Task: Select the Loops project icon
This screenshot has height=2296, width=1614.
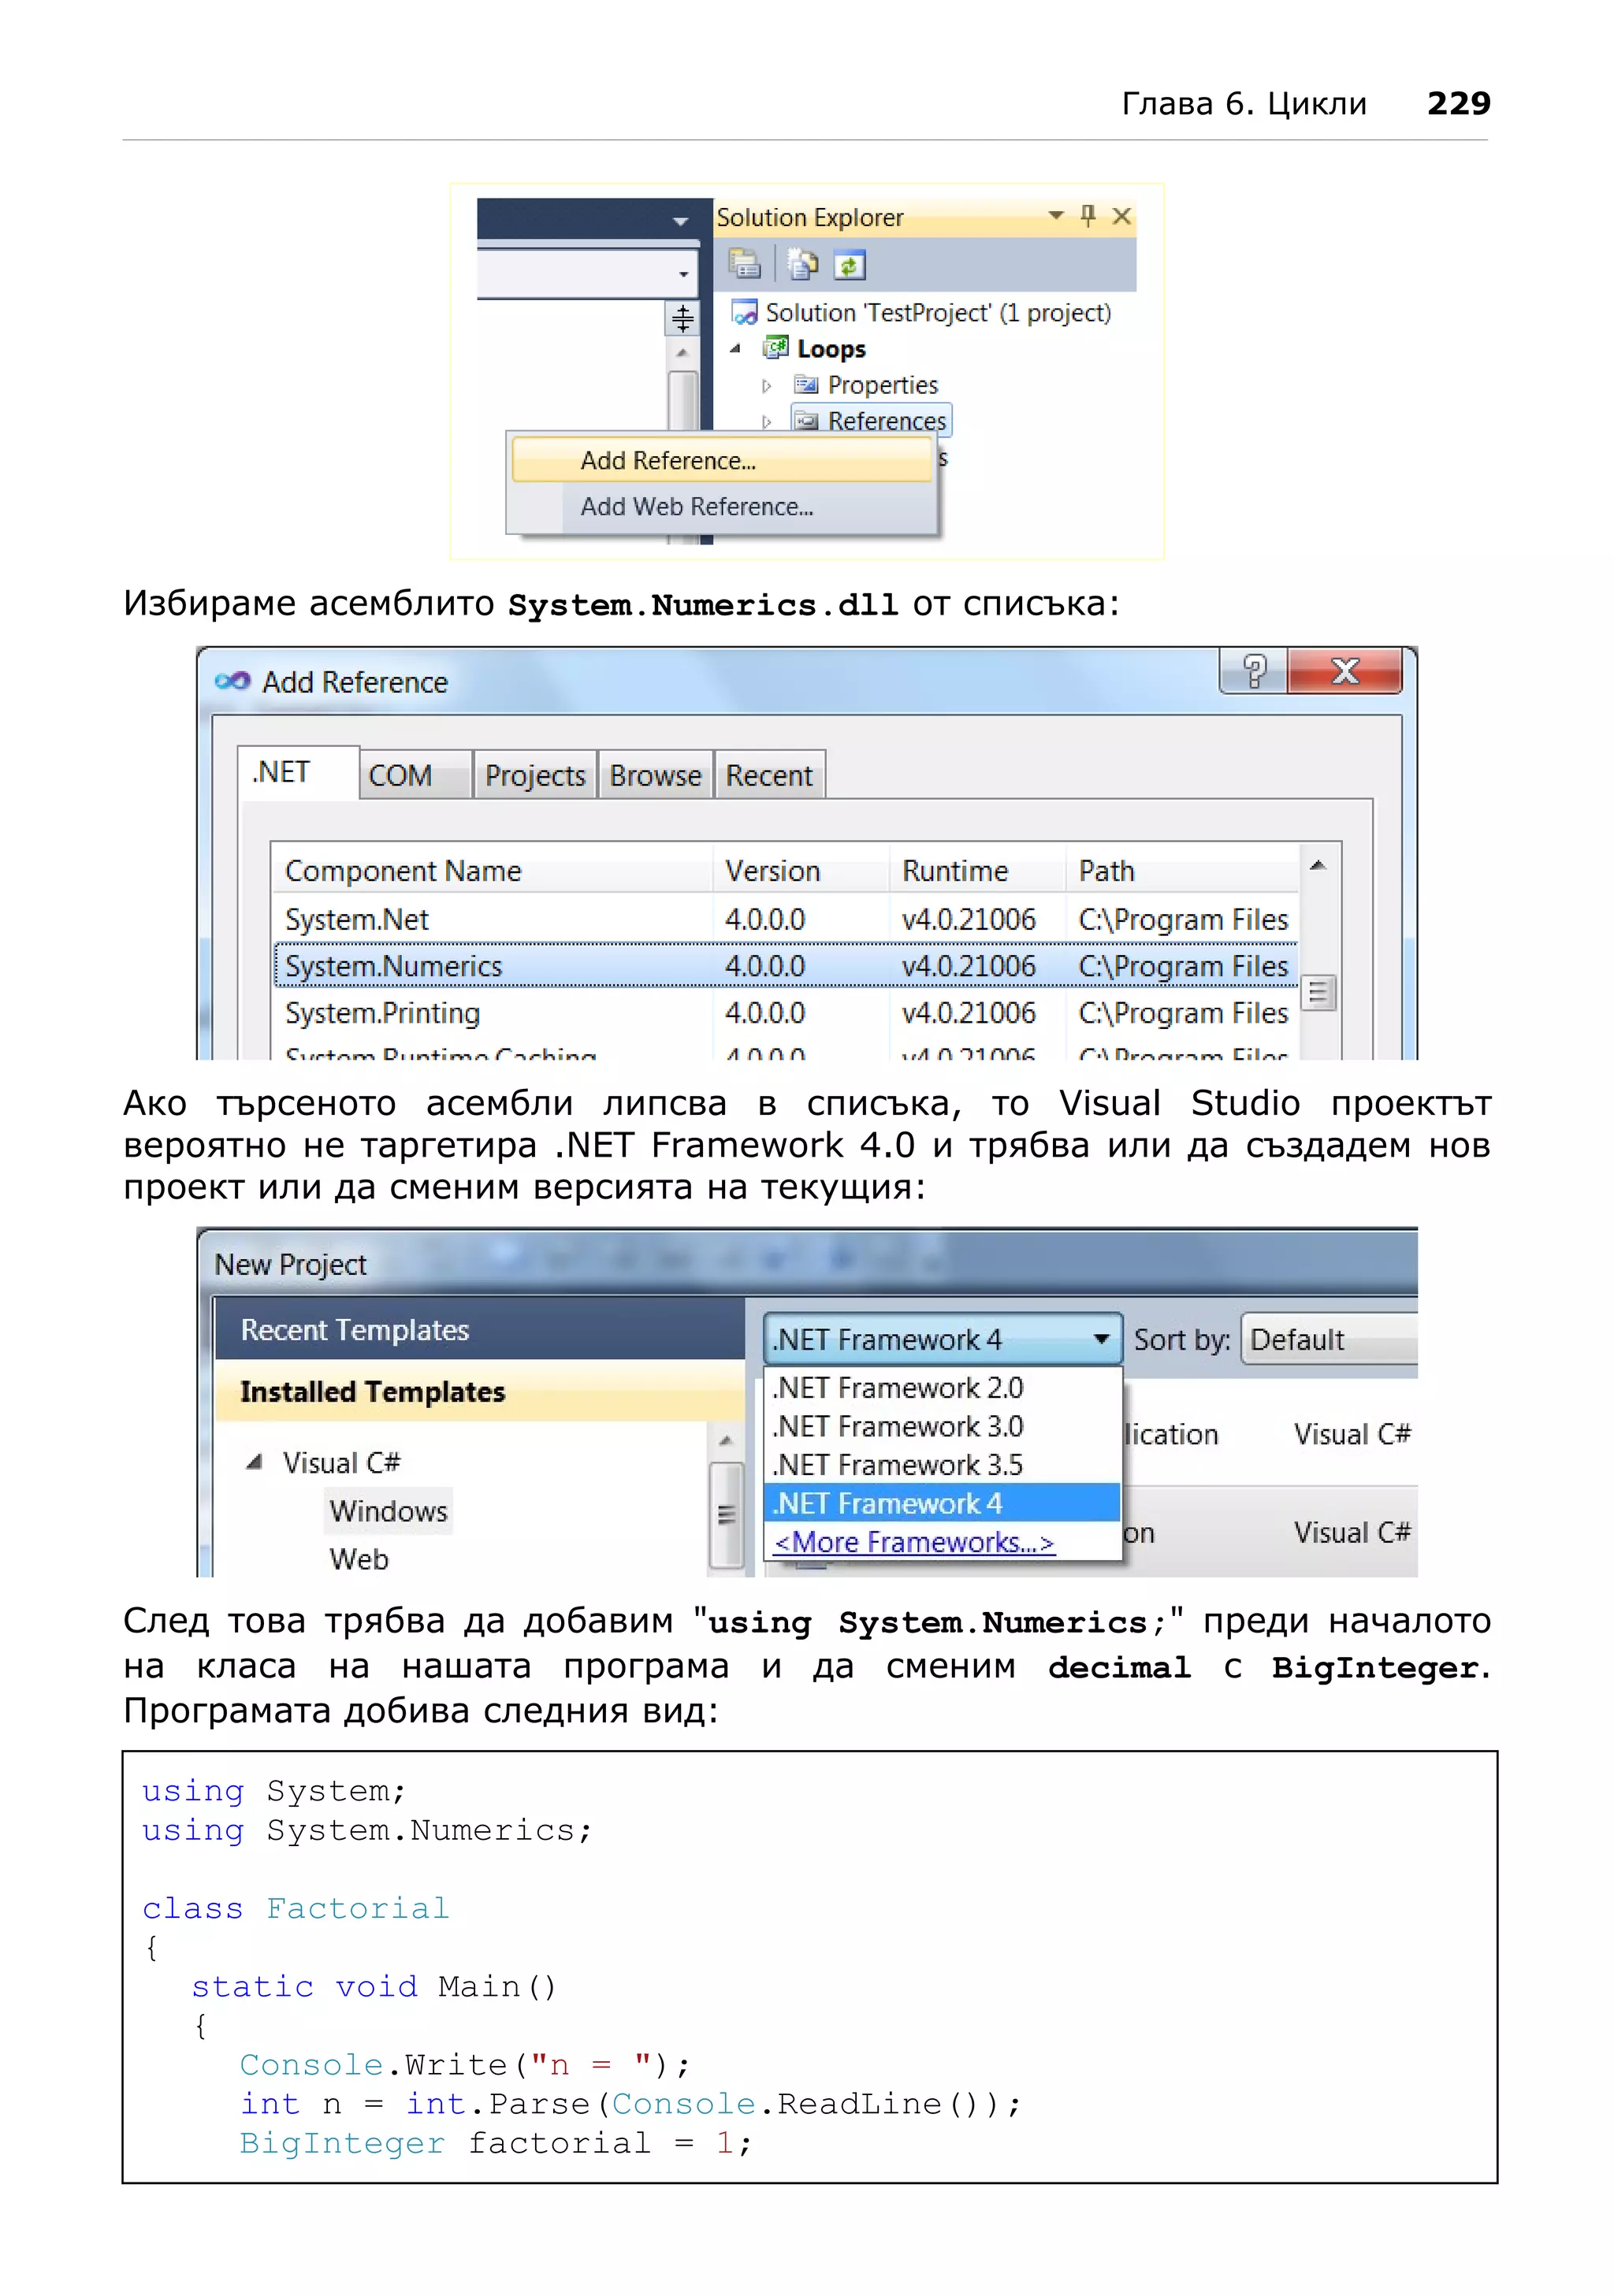Action: 775,348
